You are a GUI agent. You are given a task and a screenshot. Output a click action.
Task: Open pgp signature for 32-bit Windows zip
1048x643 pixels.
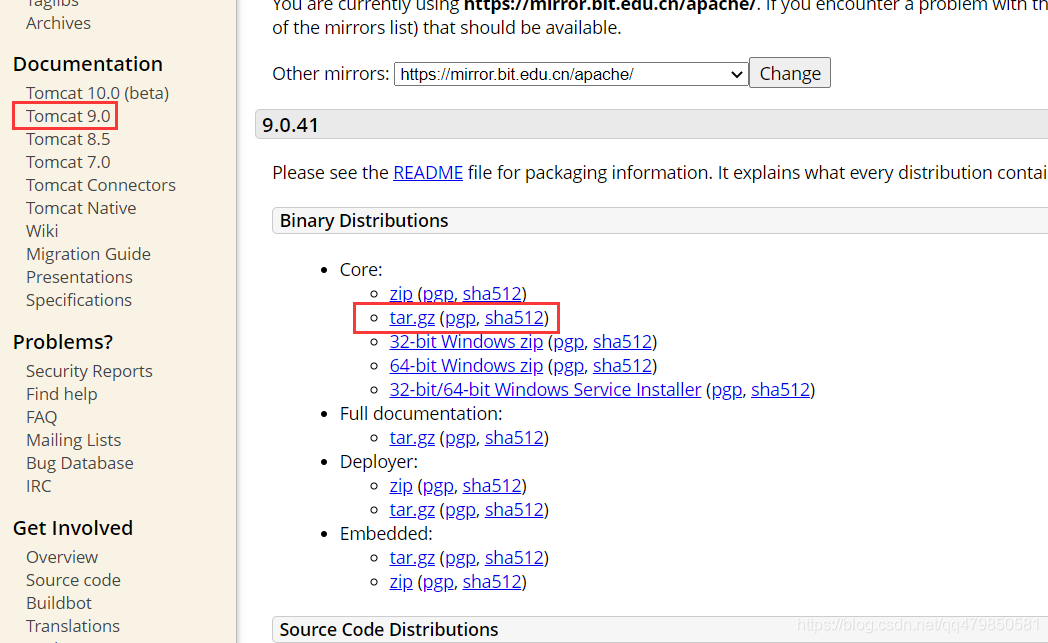(568, 342)
